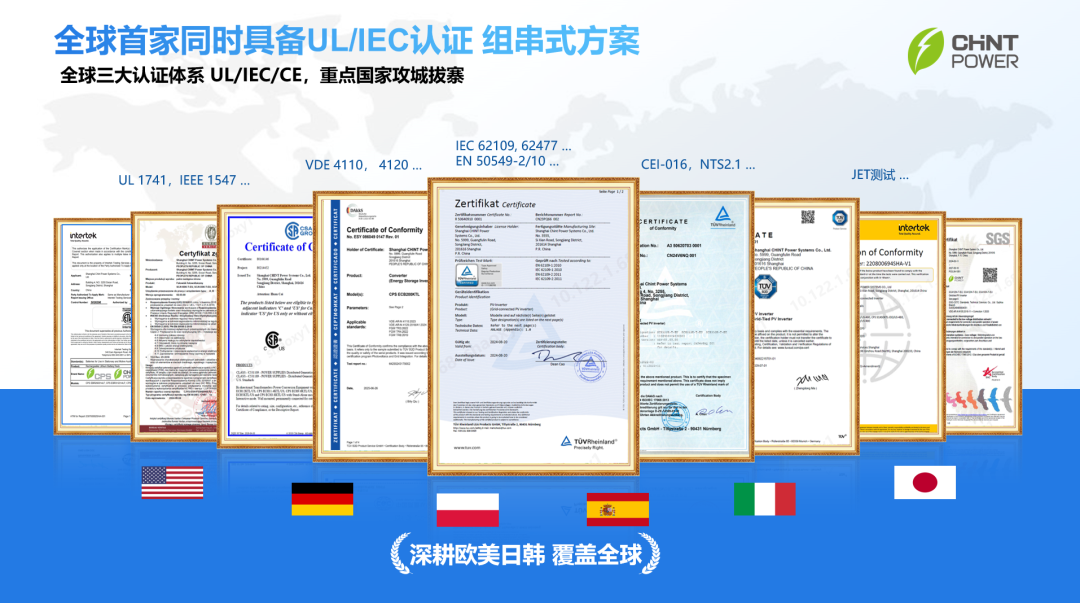Click the Intertek logo on the leftmost certificate
The width and height of the screenshot is (1080, 603).
coord(83,235)
